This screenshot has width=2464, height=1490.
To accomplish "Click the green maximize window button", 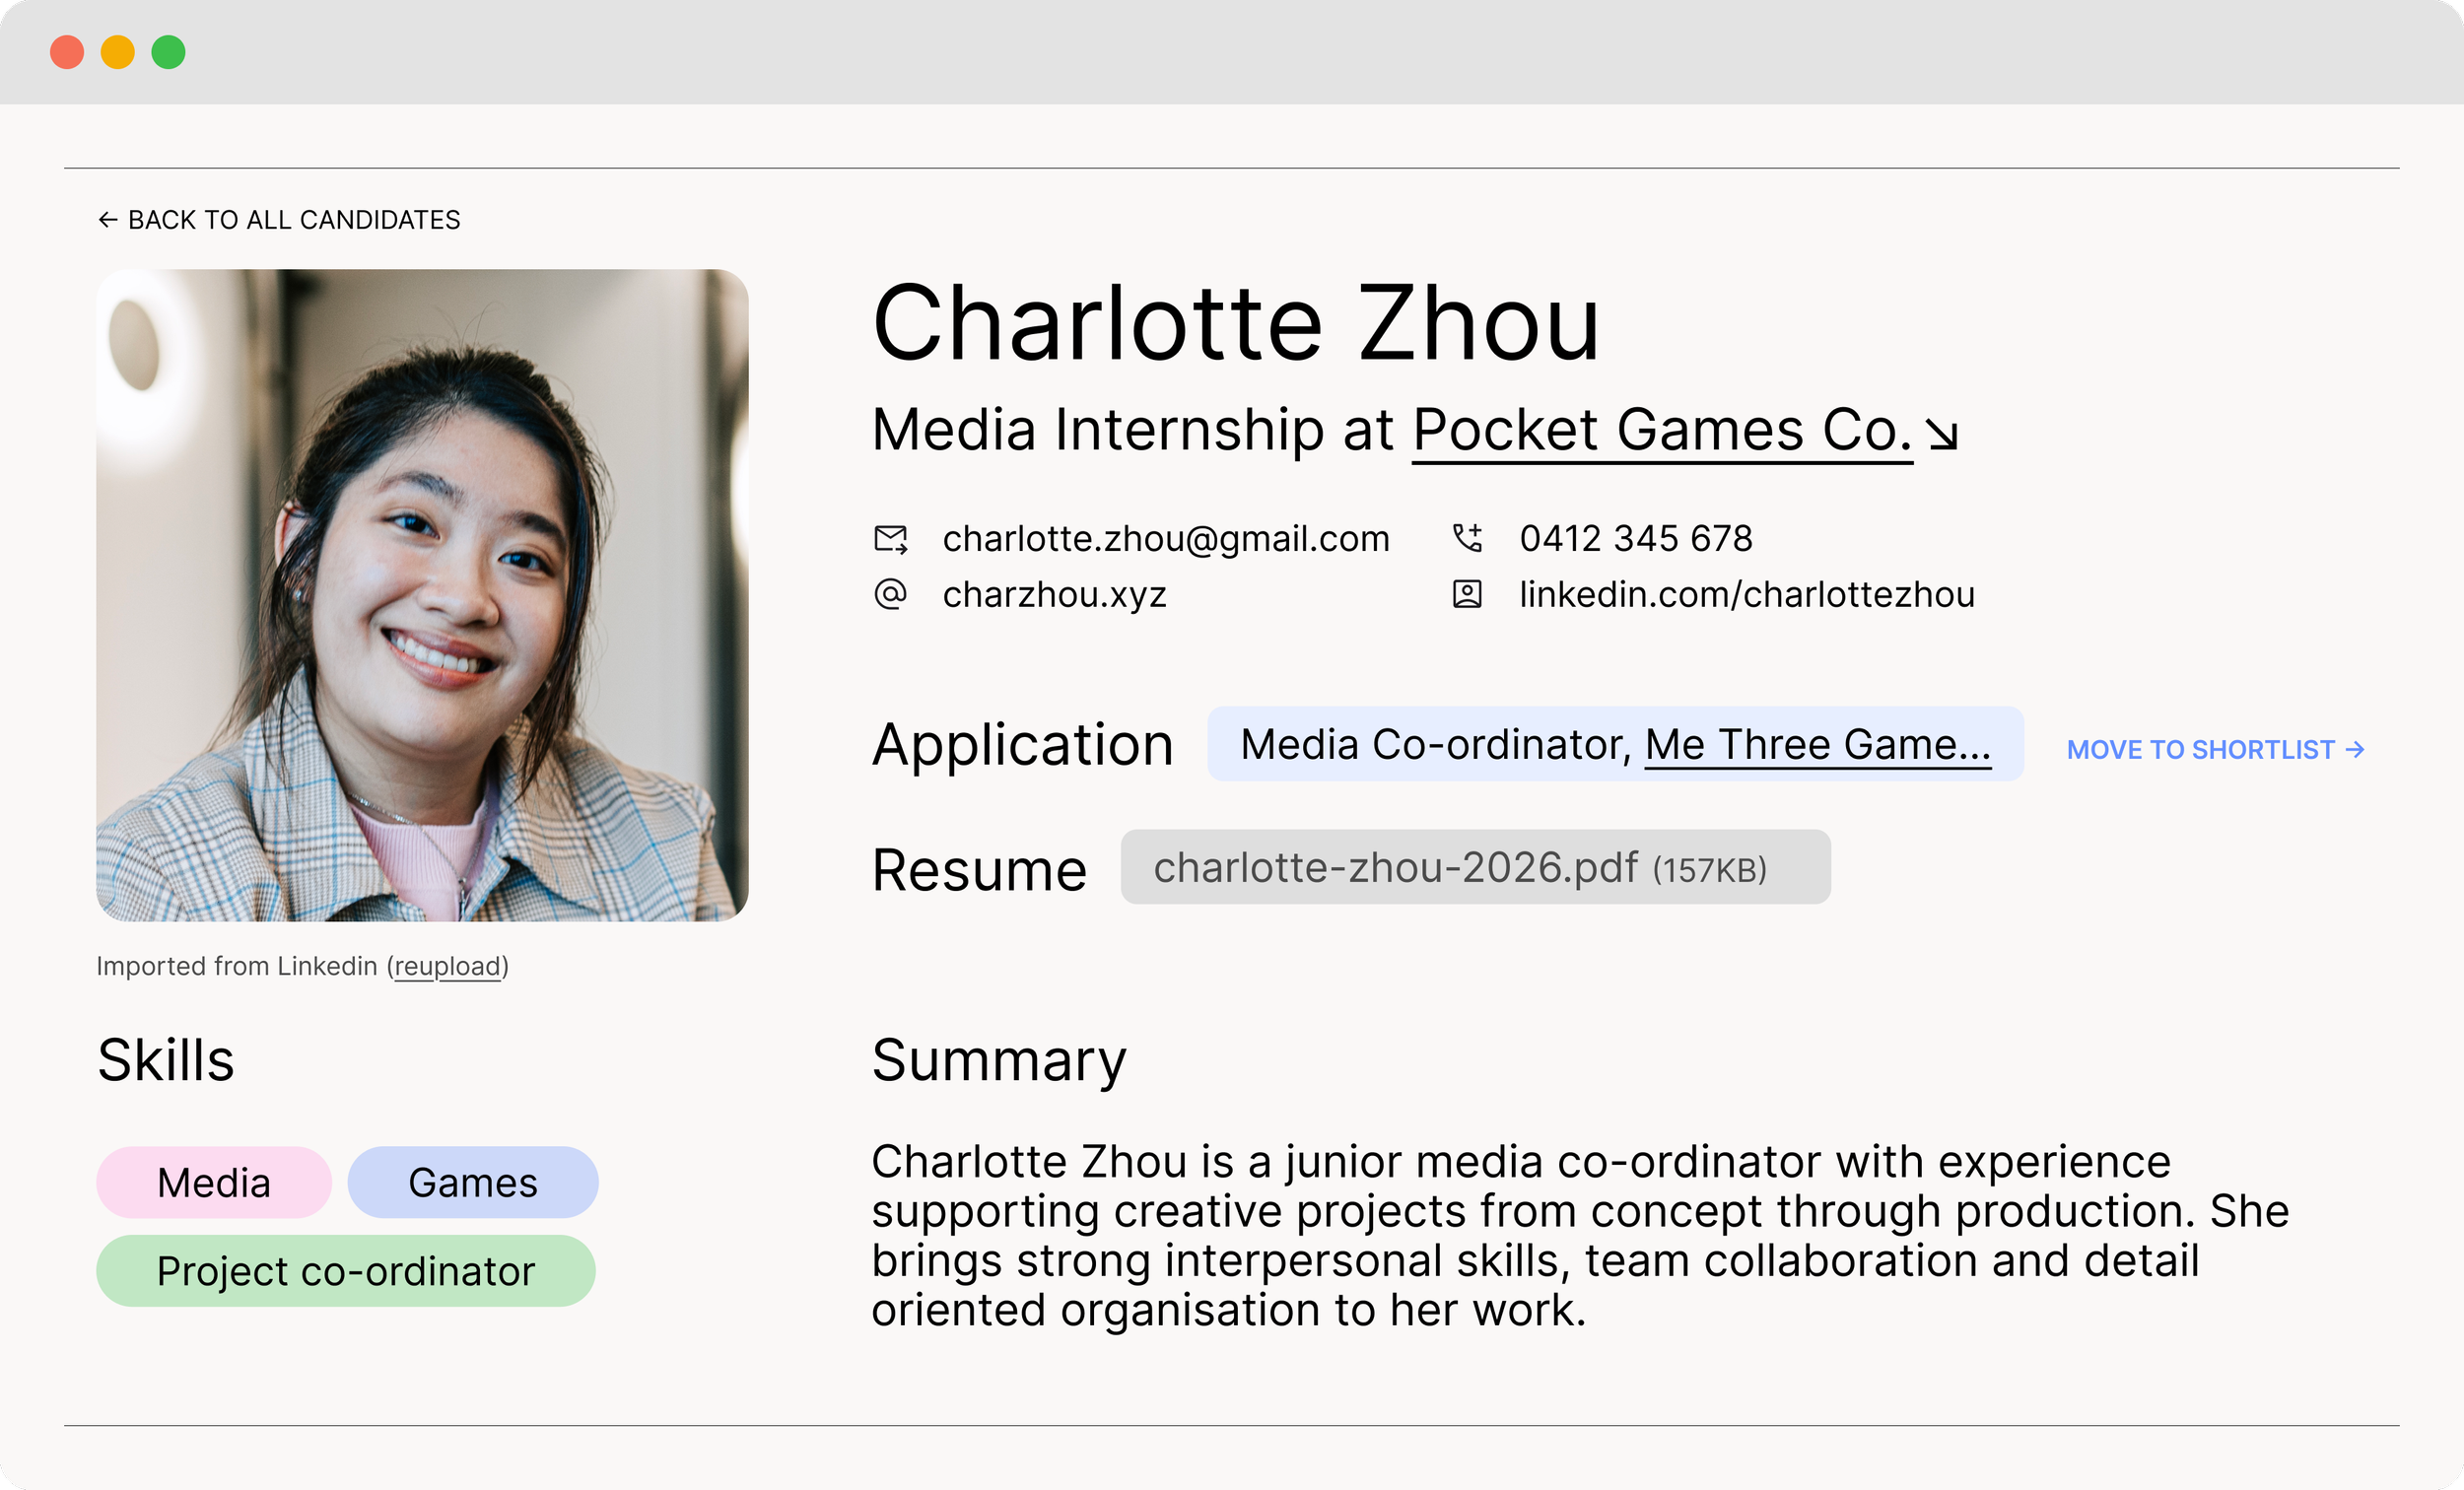I will point(168,52).
